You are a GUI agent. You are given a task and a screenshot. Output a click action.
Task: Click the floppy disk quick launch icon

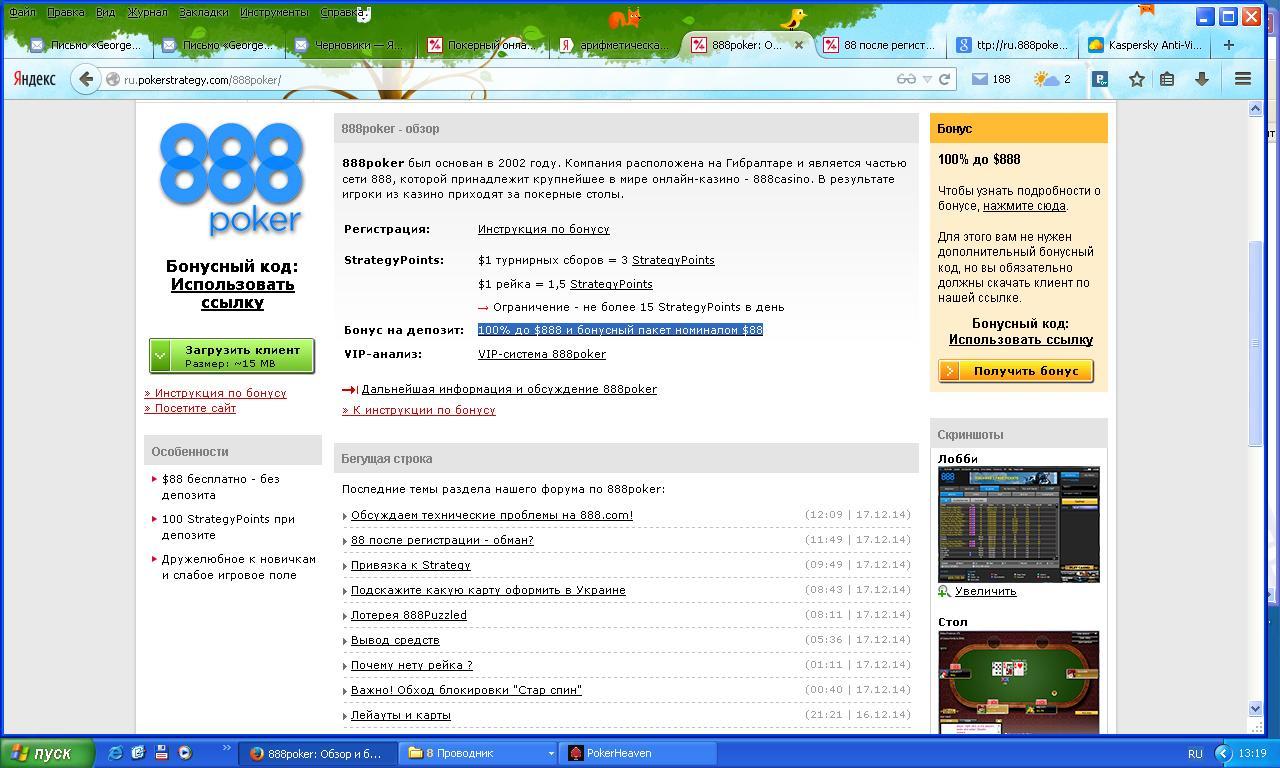[x=161, y=753]
